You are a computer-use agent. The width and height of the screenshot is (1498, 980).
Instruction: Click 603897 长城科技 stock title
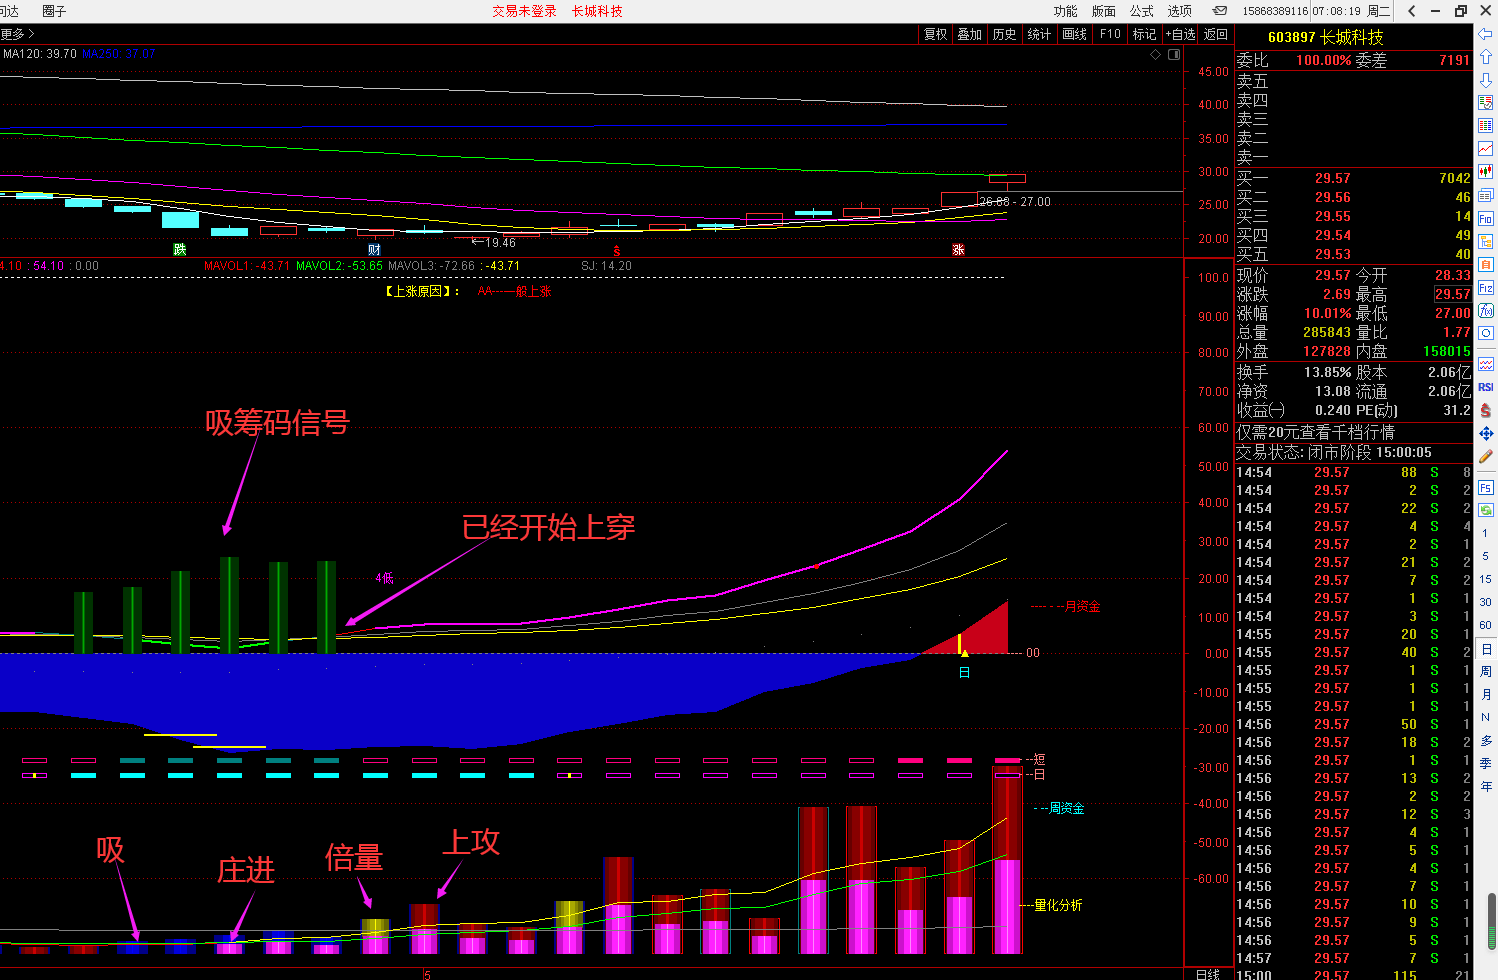coord(1326,37)
